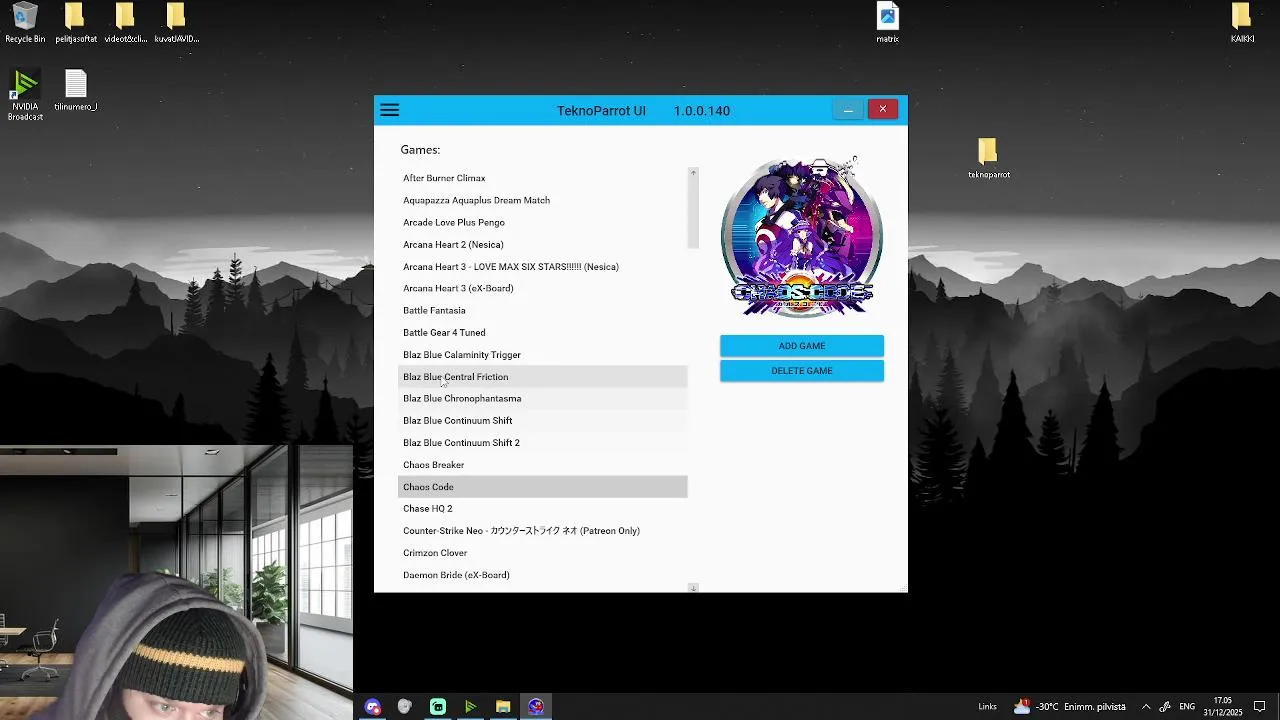The width and height of the screenshot is (1280, 720).
Task: Select Battle Fantasia in the games list
Action: click(543, 310)
